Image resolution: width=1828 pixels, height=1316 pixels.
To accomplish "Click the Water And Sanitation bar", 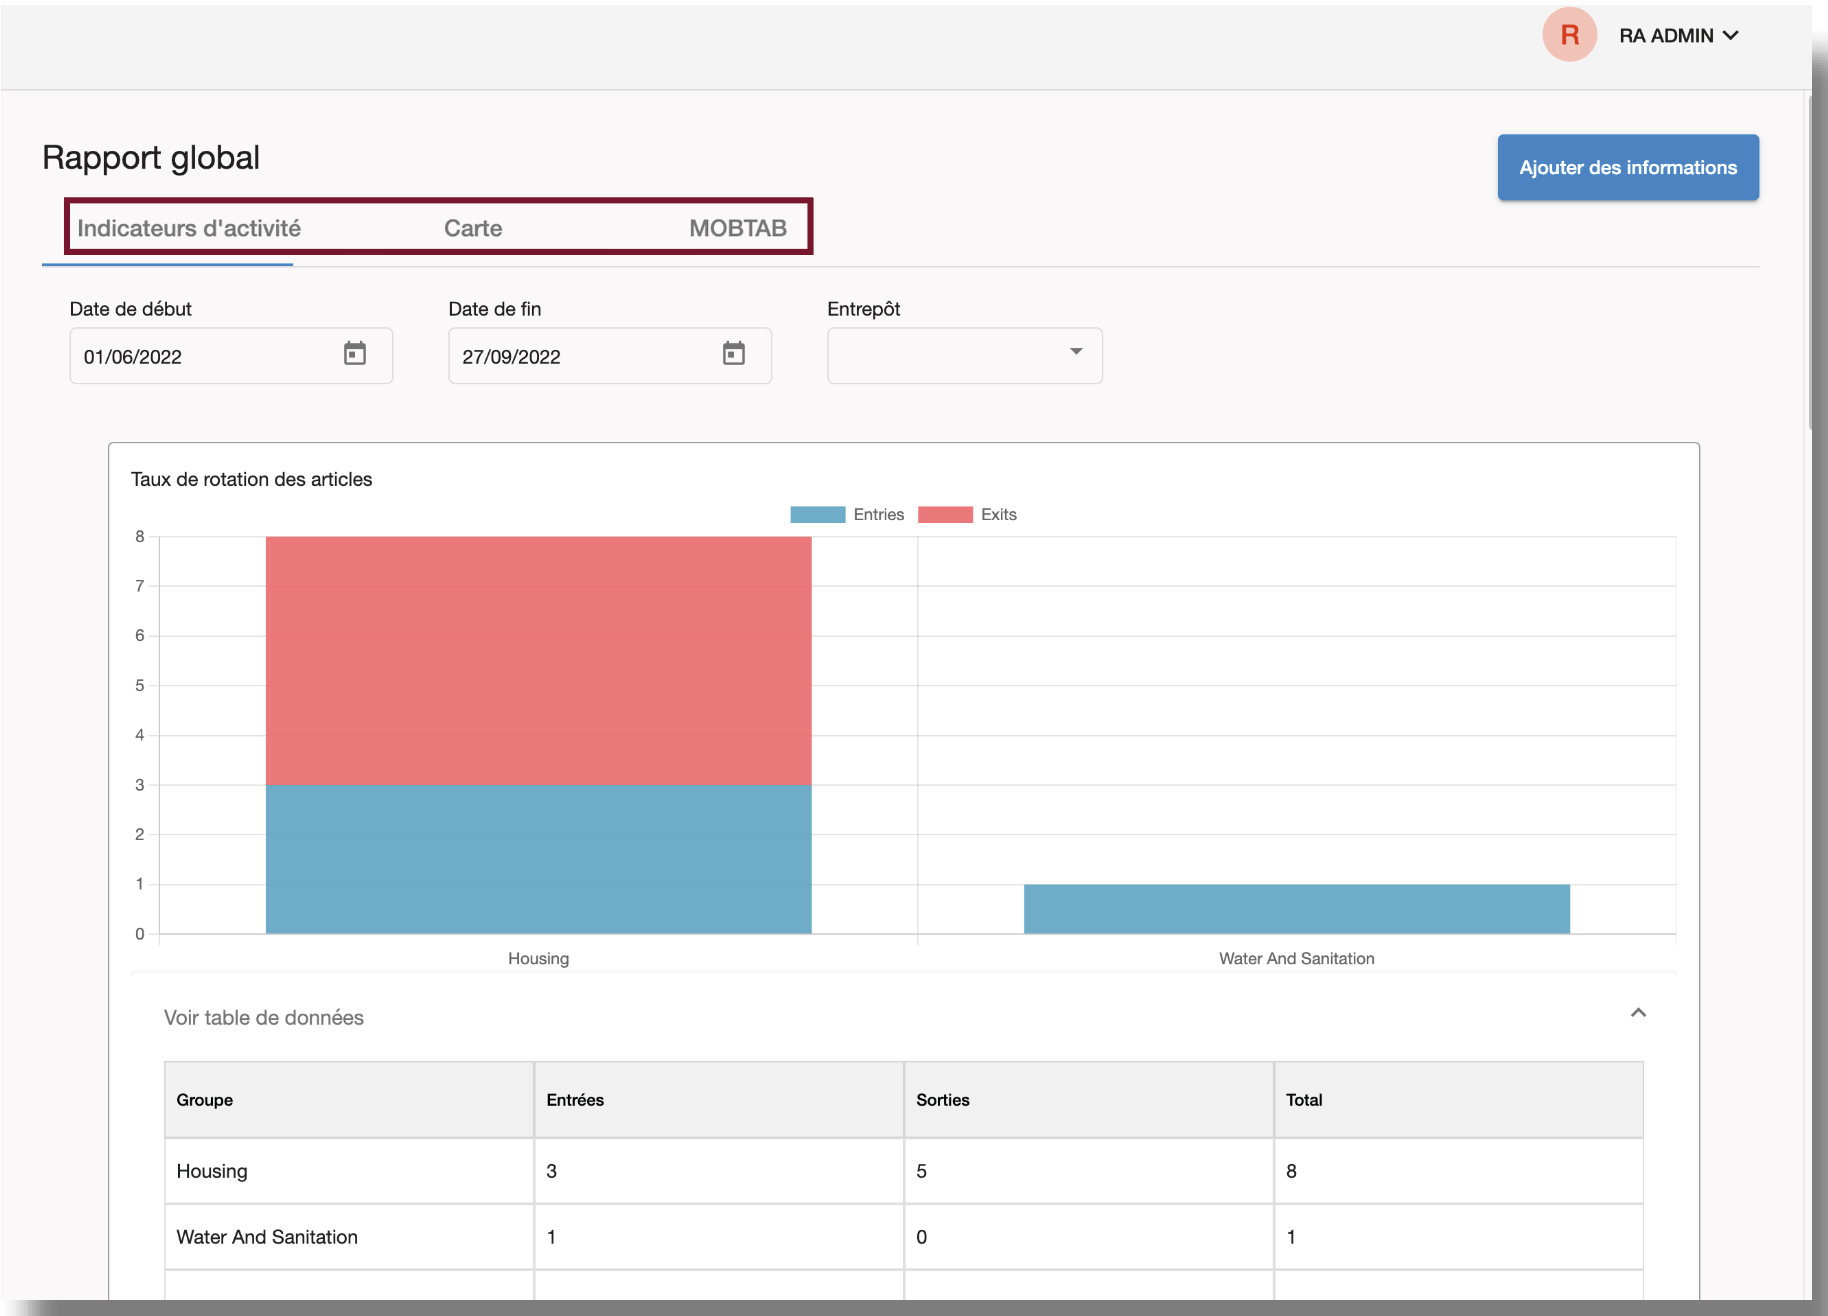I will point(1296,909).
